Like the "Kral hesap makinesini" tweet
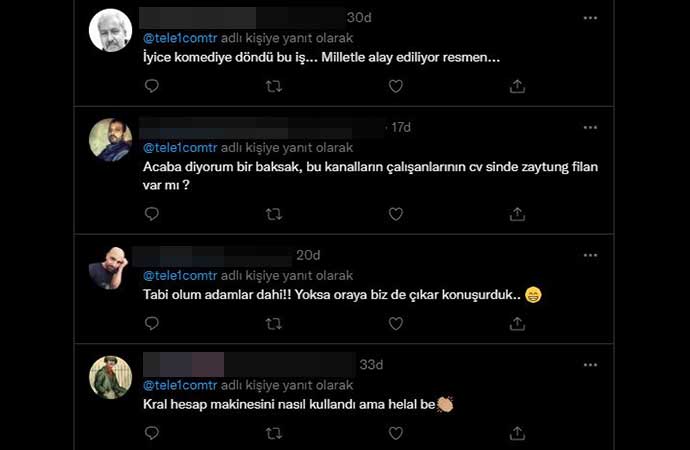Screen dimensions: 690x450 tap(396, 433)
